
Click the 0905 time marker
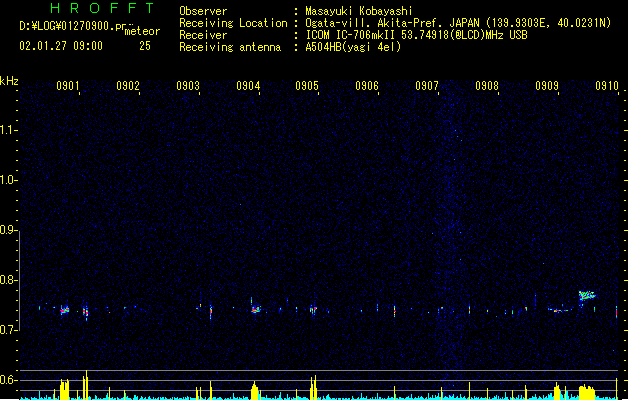[x=307, y=86]
